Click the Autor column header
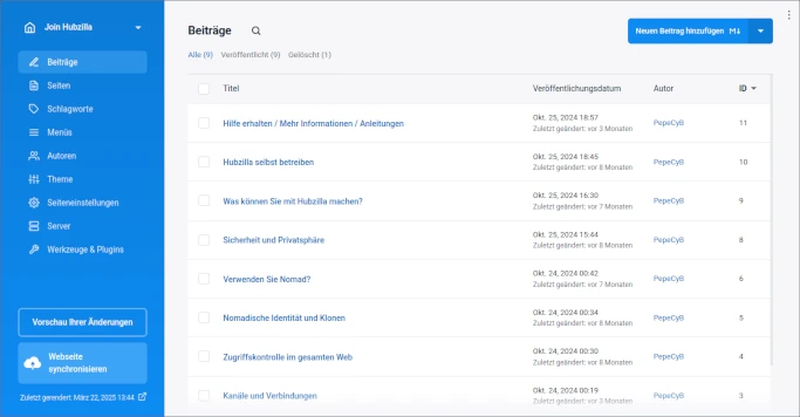 tap(663, 88)
